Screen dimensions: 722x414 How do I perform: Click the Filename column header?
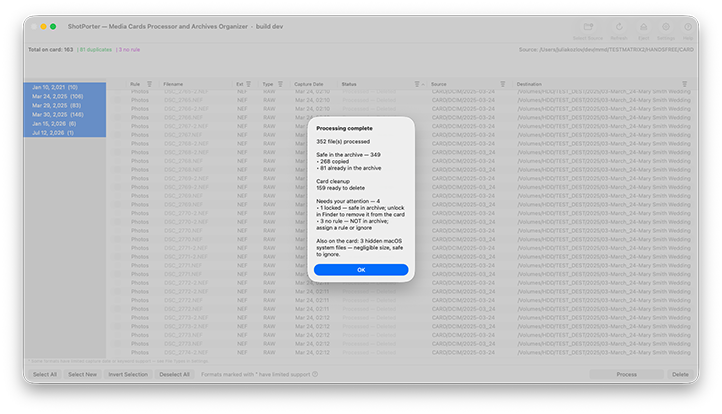click(x=173, y=84)
